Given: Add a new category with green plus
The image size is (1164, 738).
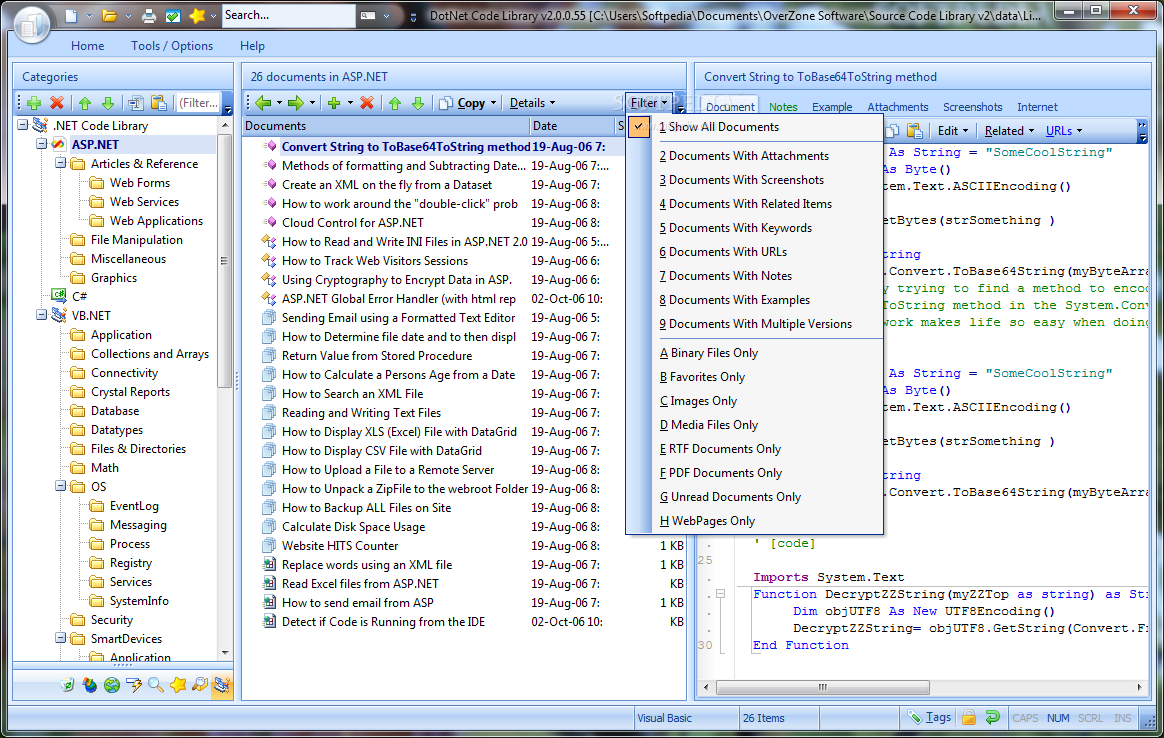Looking at the screenshot, I should [34, 103].
